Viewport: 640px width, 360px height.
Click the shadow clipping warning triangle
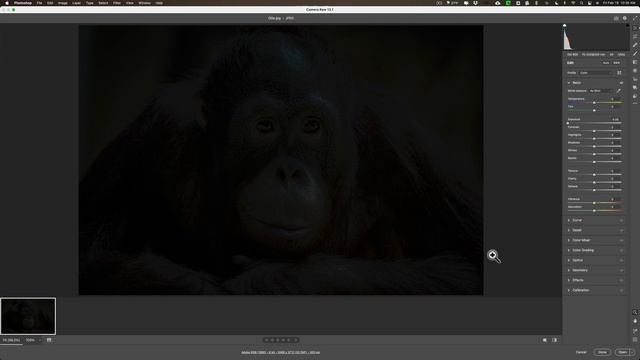pos(564,25)
